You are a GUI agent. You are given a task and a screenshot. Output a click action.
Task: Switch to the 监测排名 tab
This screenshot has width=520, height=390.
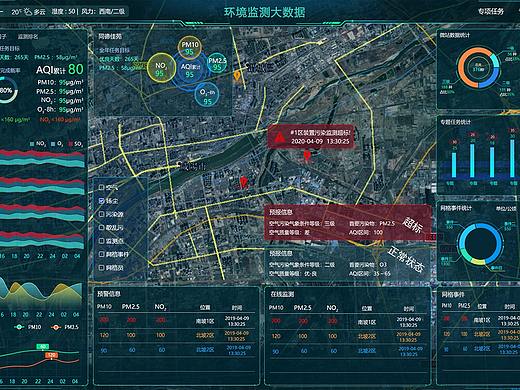[x=28, y=37]
